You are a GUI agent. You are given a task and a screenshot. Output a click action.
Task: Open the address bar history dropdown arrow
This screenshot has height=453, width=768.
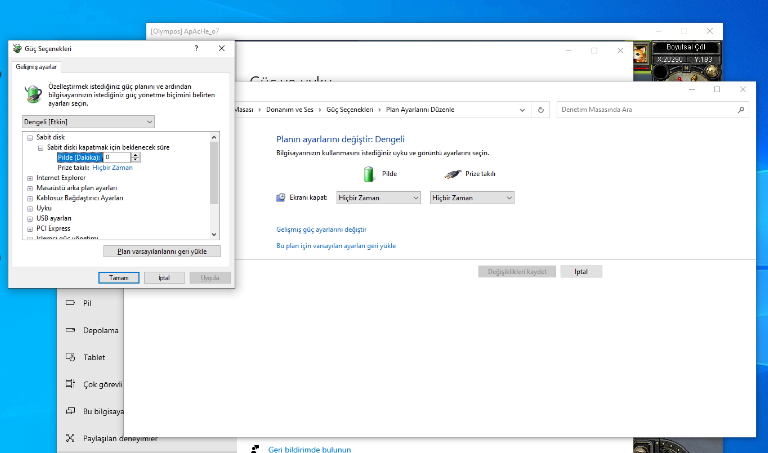click(522, 110)
